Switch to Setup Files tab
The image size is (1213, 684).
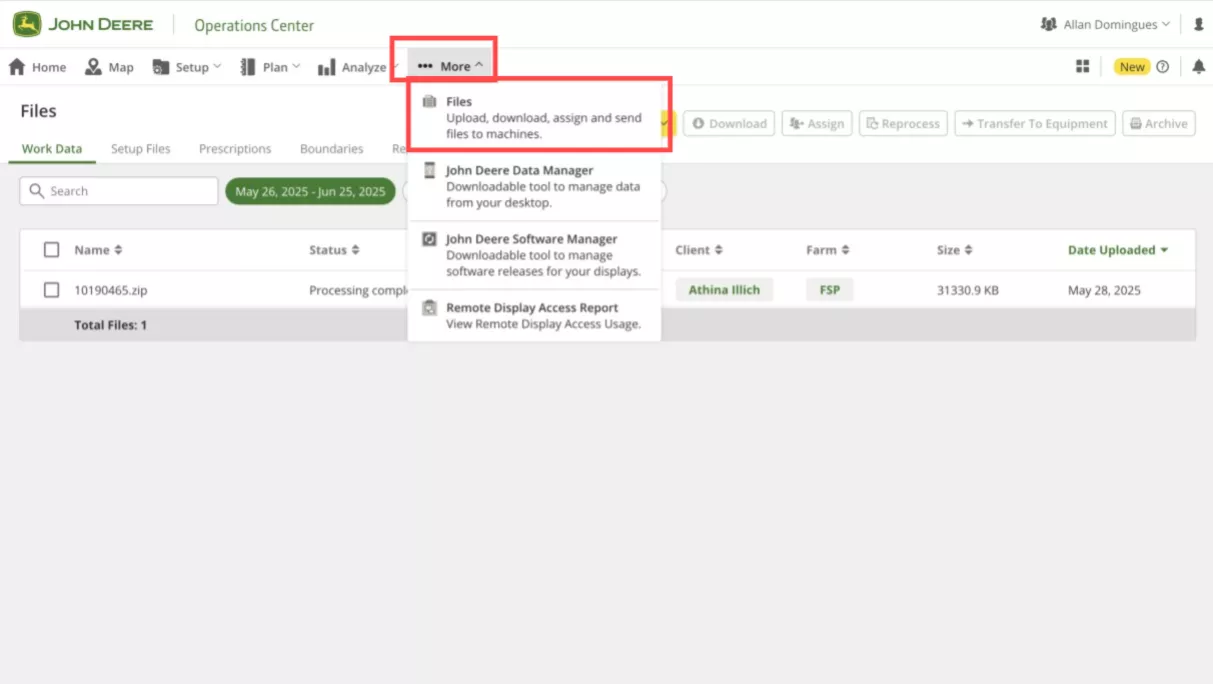141,149
